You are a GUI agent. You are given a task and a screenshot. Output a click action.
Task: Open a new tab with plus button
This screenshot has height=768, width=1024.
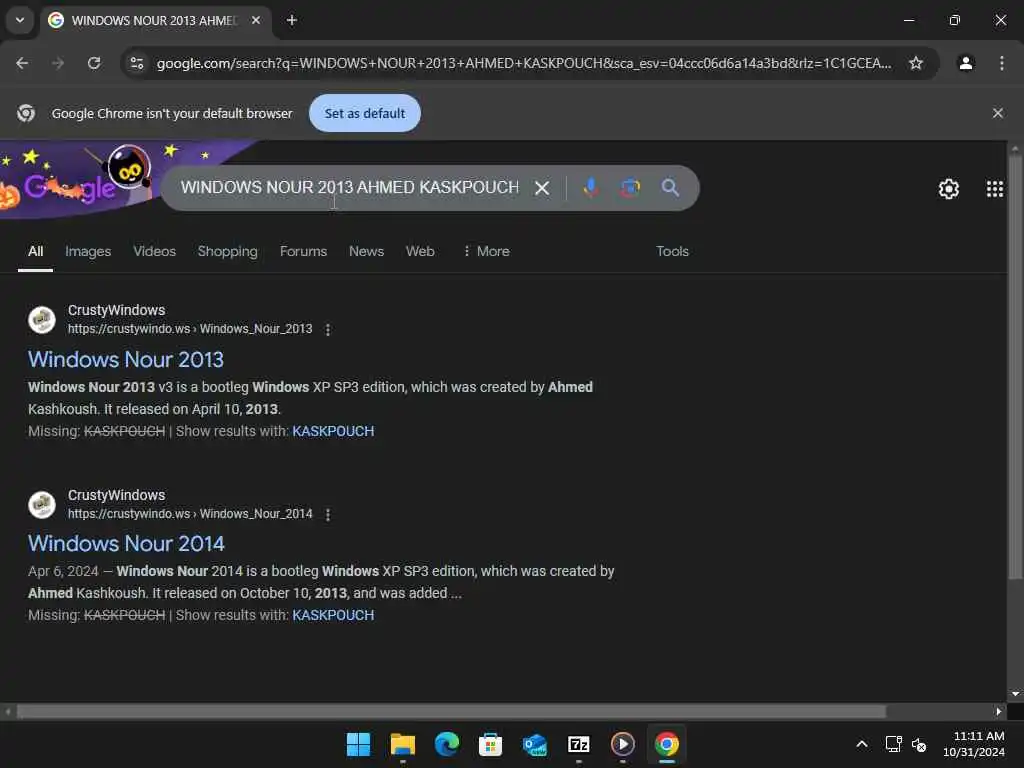pyautogui.click(x=292, y=20)
